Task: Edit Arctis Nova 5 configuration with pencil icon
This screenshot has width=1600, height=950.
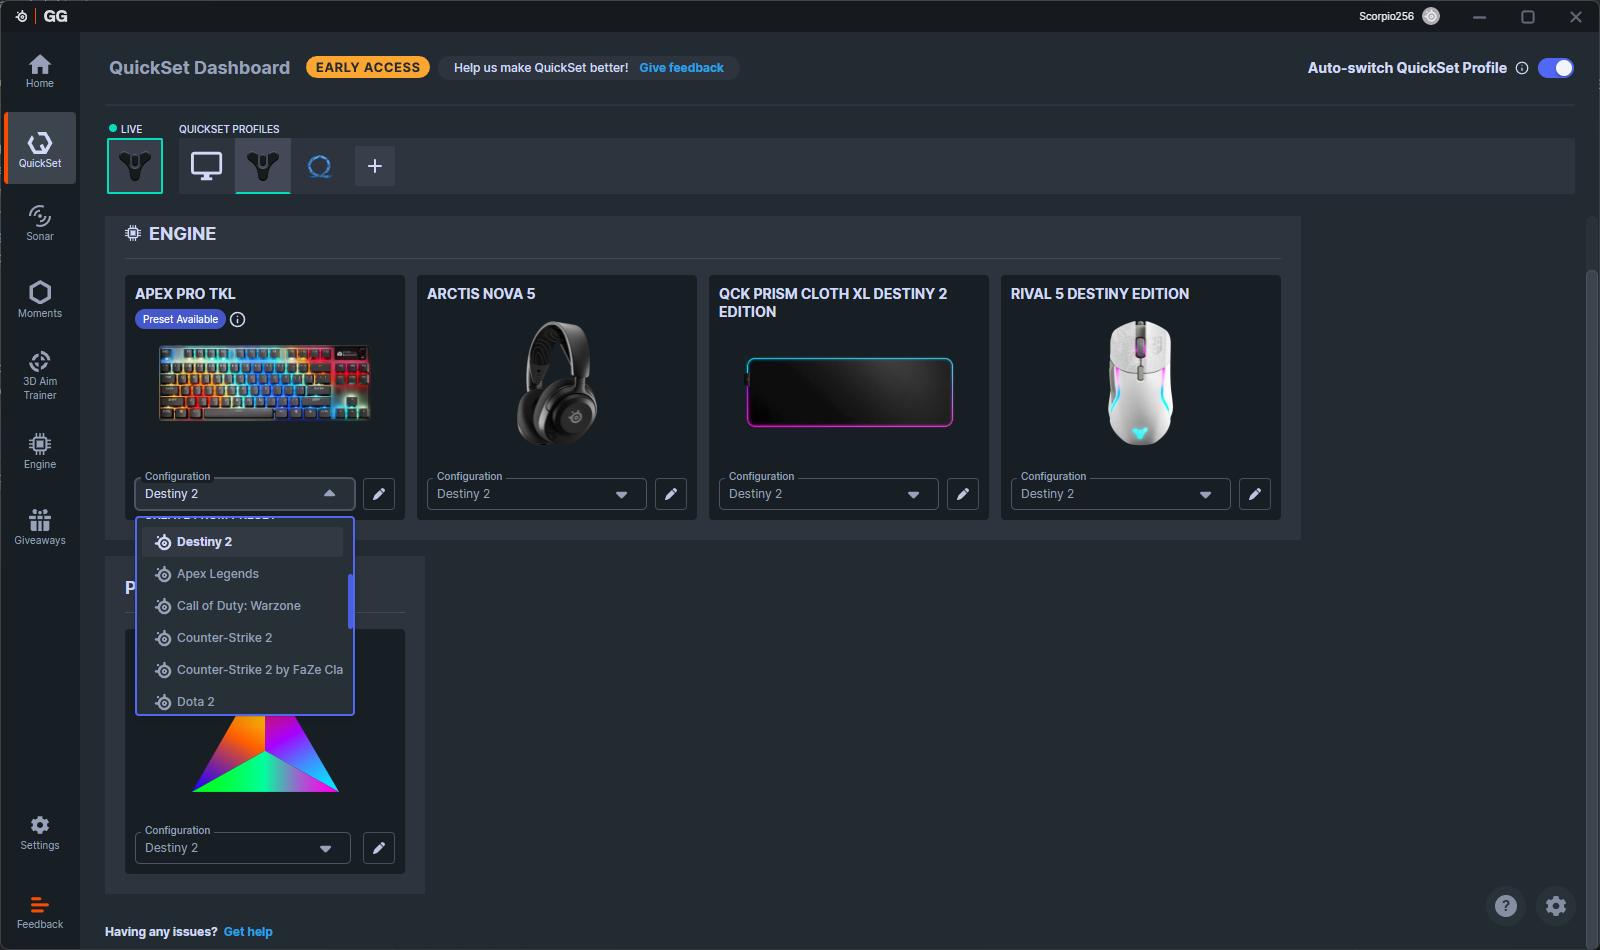Action: [671, 494]
